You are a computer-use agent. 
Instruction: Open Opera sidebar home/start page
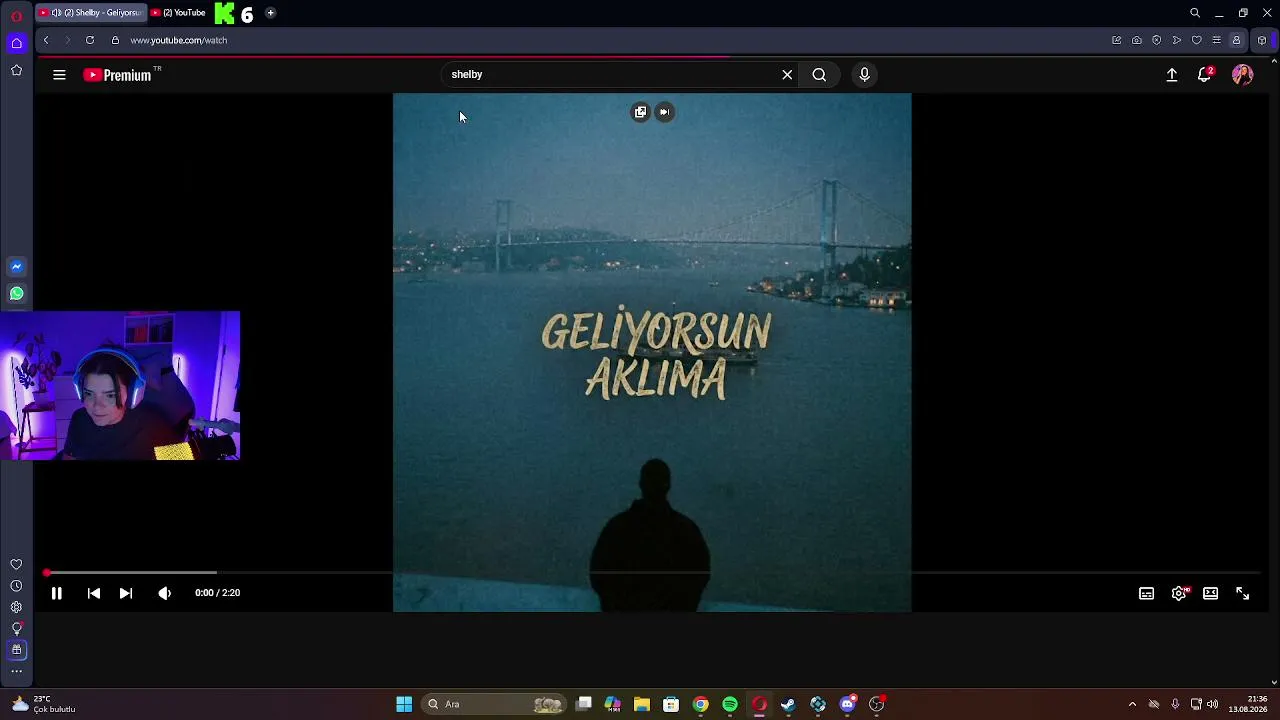[16, 43]
